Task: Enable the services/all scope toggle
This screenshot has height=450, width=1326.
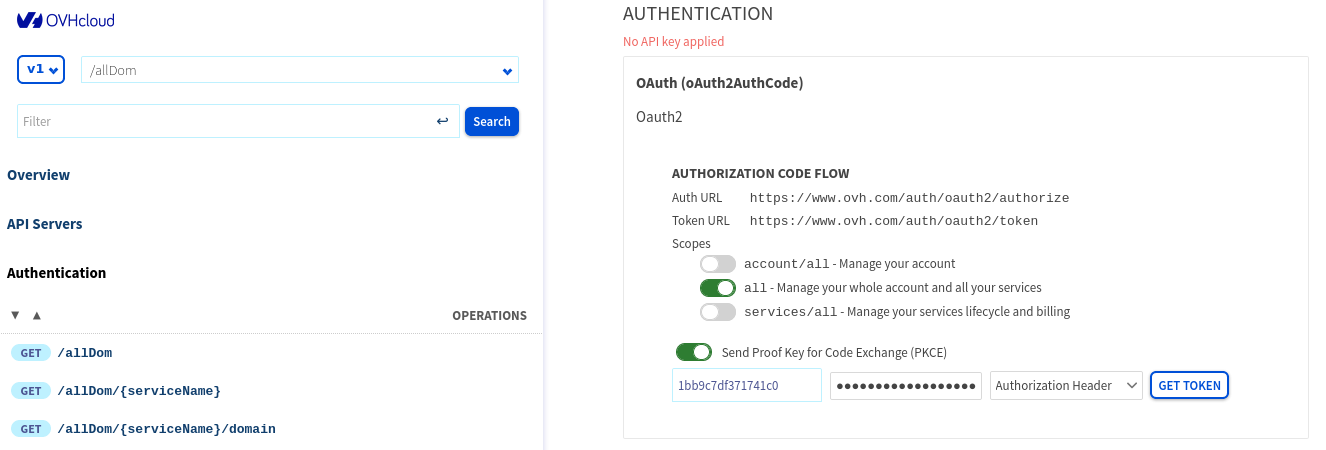Action: (x=718, y=312)
